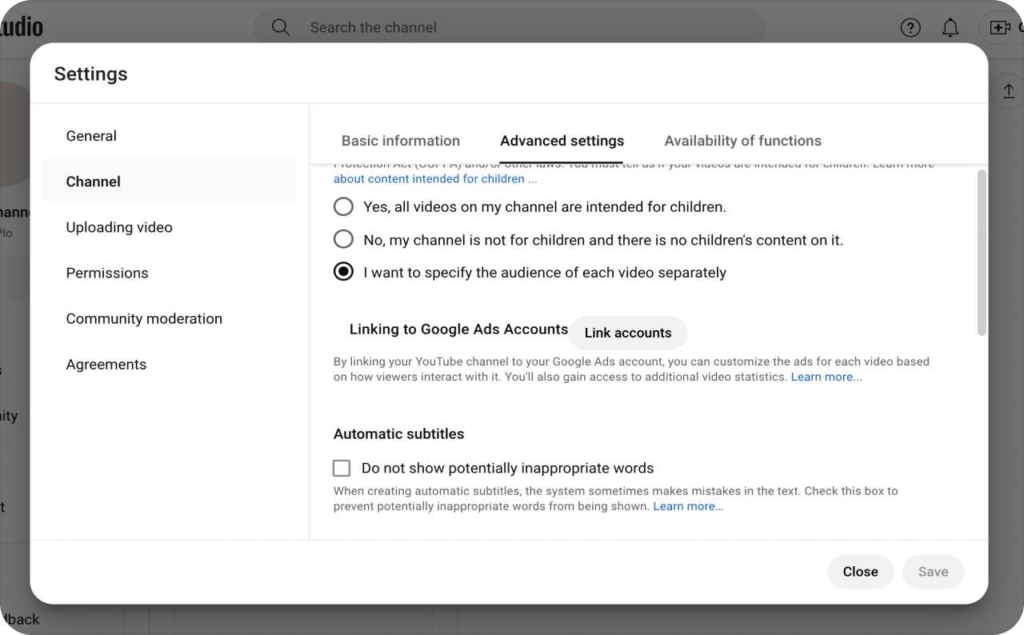Switch to the Basic information tab
The image size is (1024, 635).
pos(400,141)
